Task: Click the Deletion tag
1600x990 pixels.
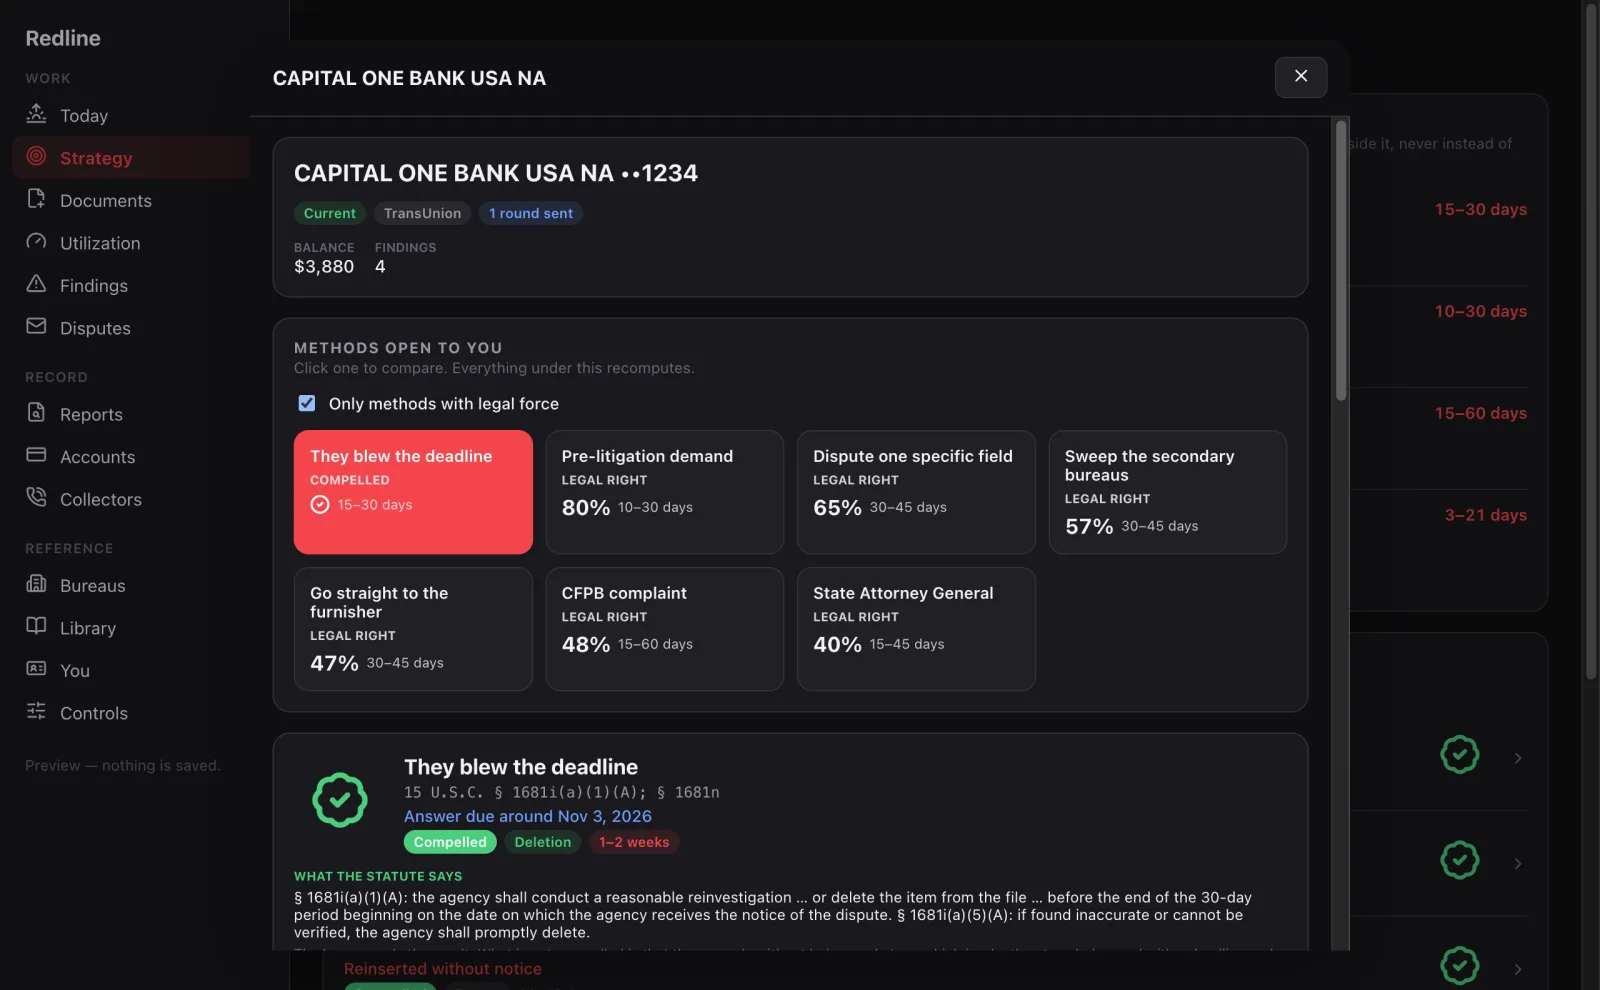Action: pos(542,842)
